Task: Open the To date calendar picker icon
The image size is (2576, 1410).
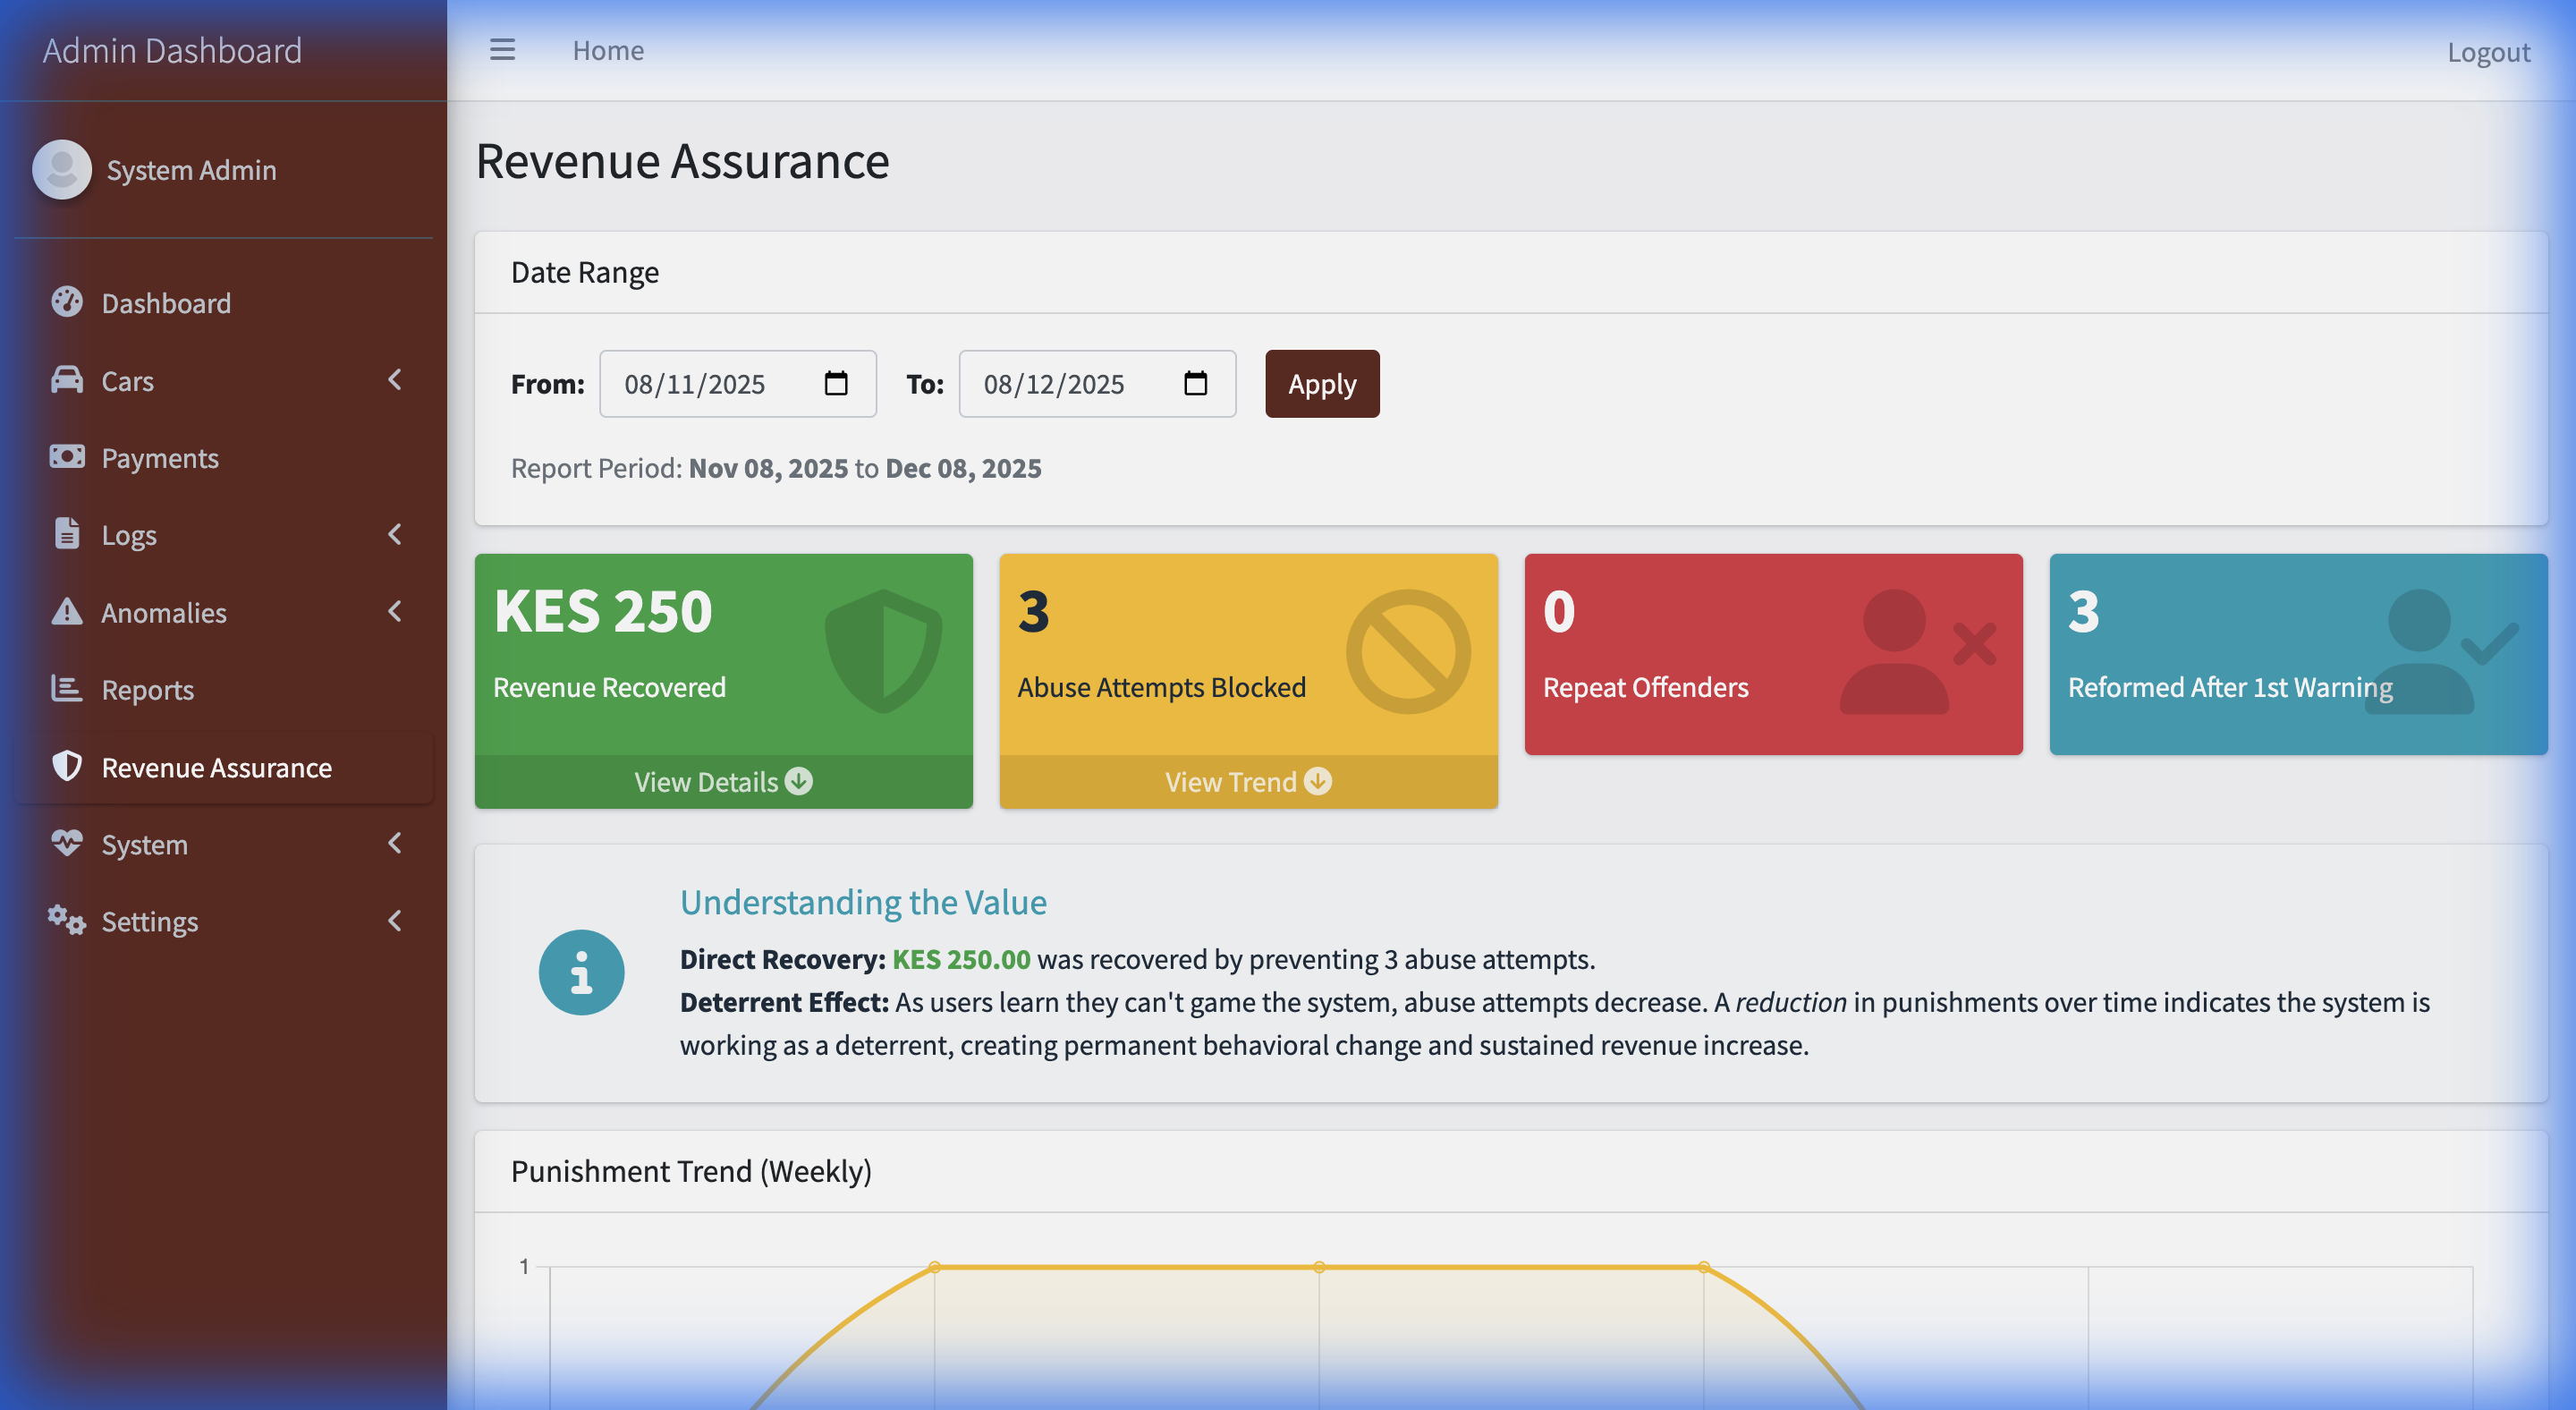Action: (1196, 383)
